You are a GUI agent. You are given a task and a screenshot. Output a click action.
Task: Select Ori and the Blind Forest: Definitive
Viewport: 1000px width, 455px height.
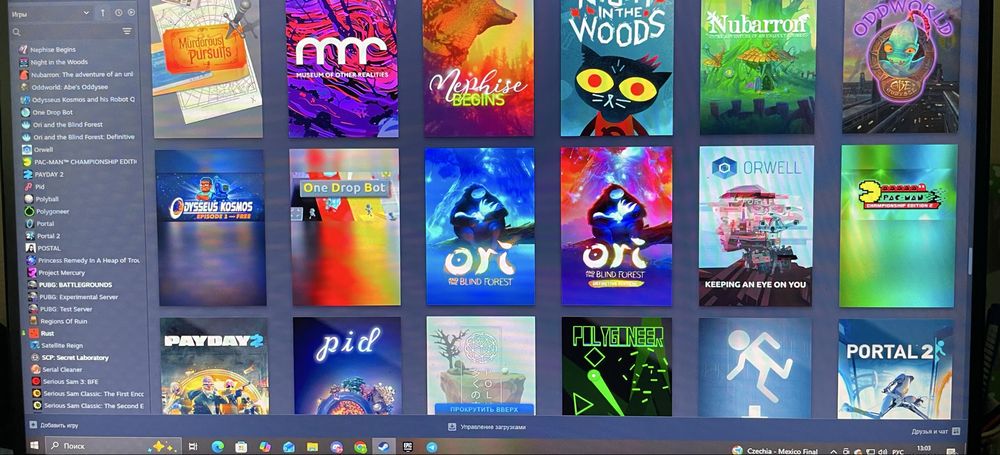[x=84, y=137]
